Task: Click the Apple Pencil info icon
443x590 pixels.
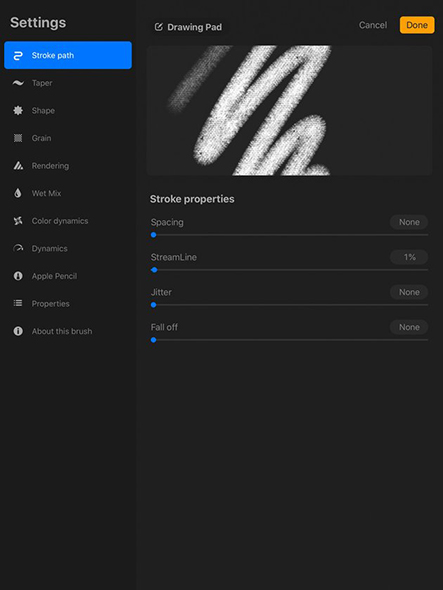Action: [18, 276]
